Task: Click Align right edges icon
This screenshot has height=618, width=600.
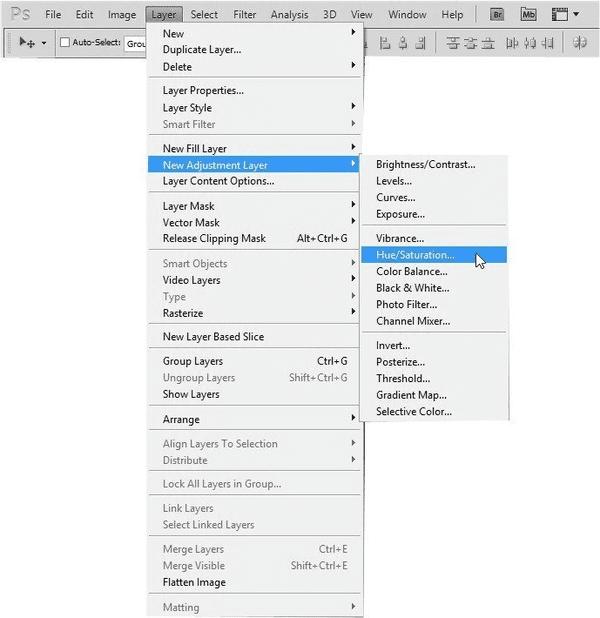Action: [421, 43]
